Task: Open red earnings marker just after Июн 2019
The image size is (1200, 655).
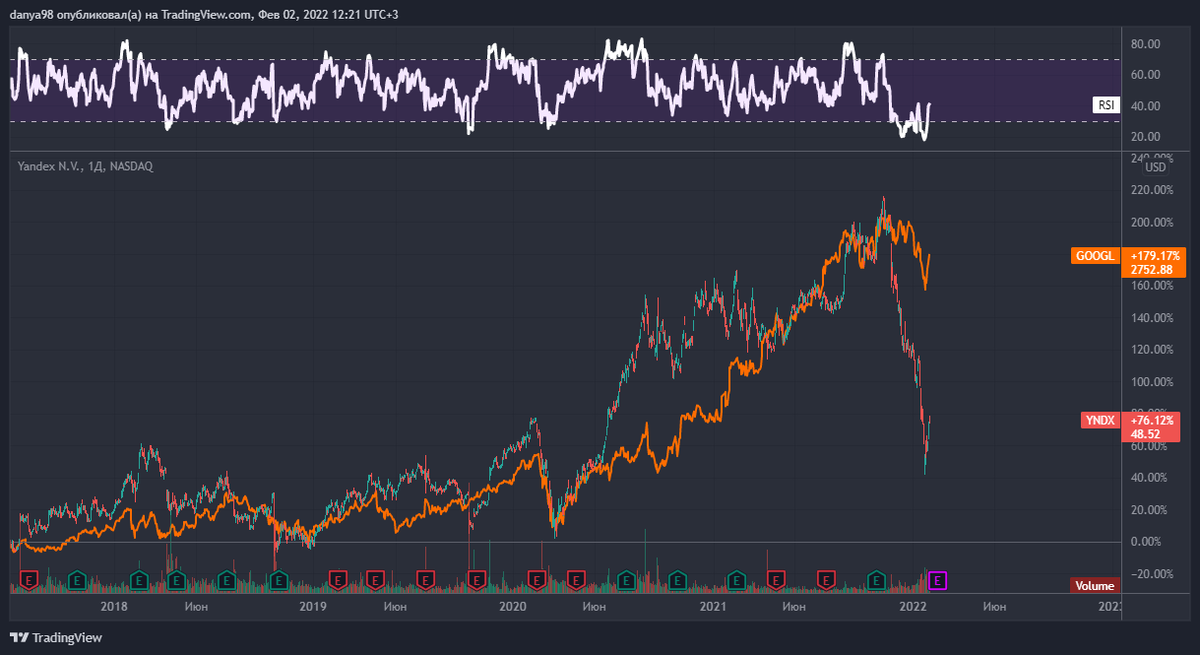Action: (x=425, y=580)
